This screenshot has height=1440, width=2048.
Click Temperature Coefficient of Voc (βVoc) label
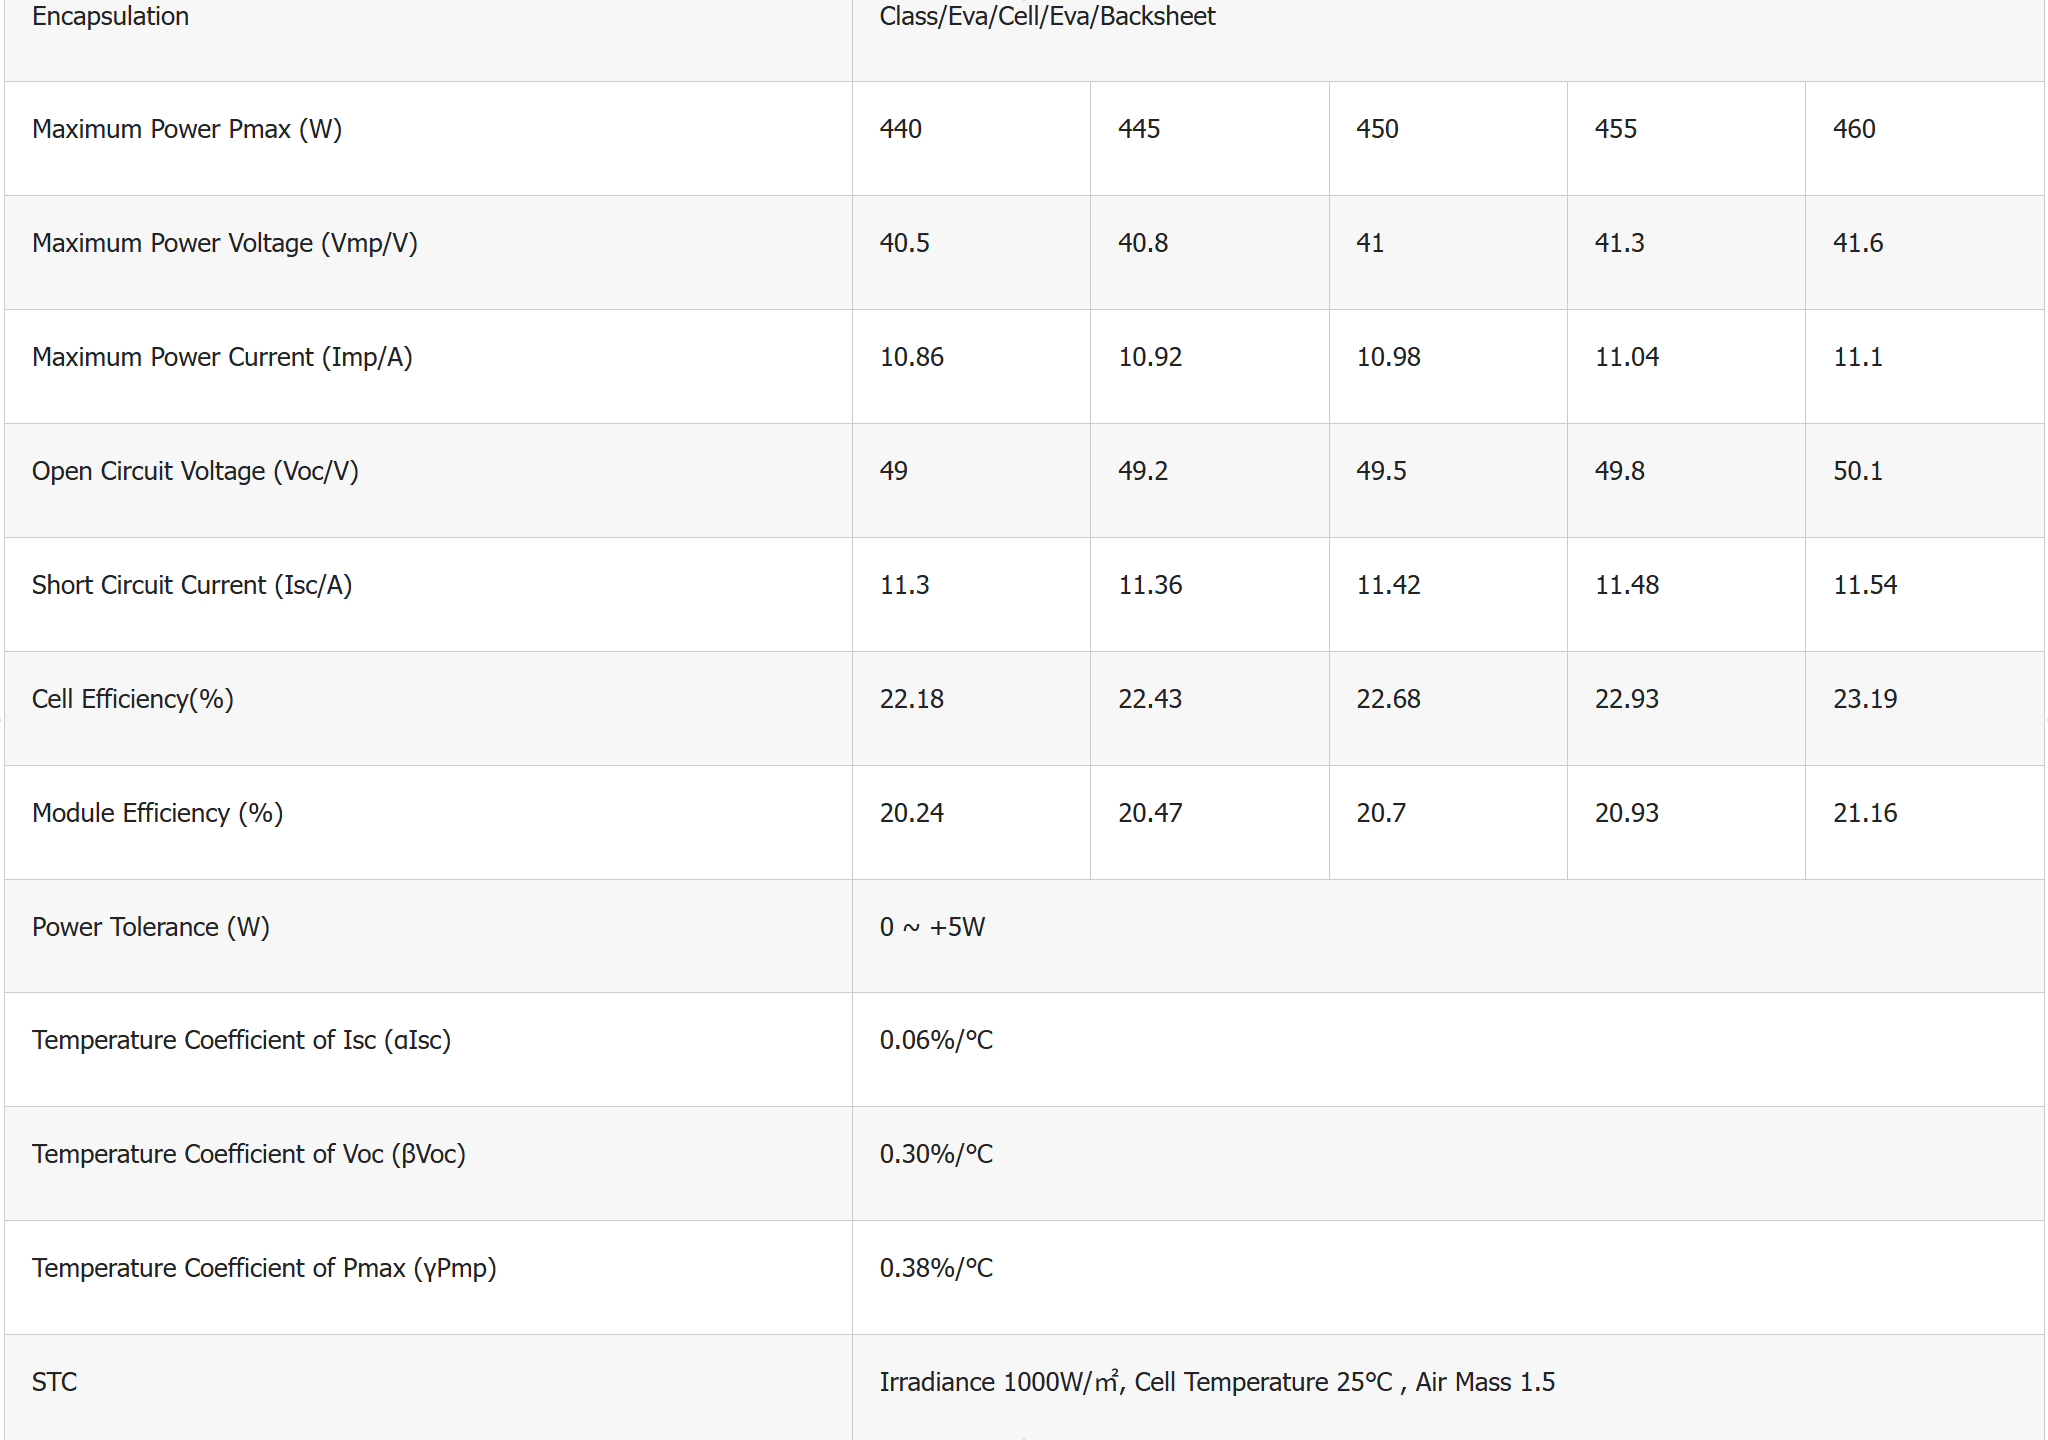(249, 1154)
